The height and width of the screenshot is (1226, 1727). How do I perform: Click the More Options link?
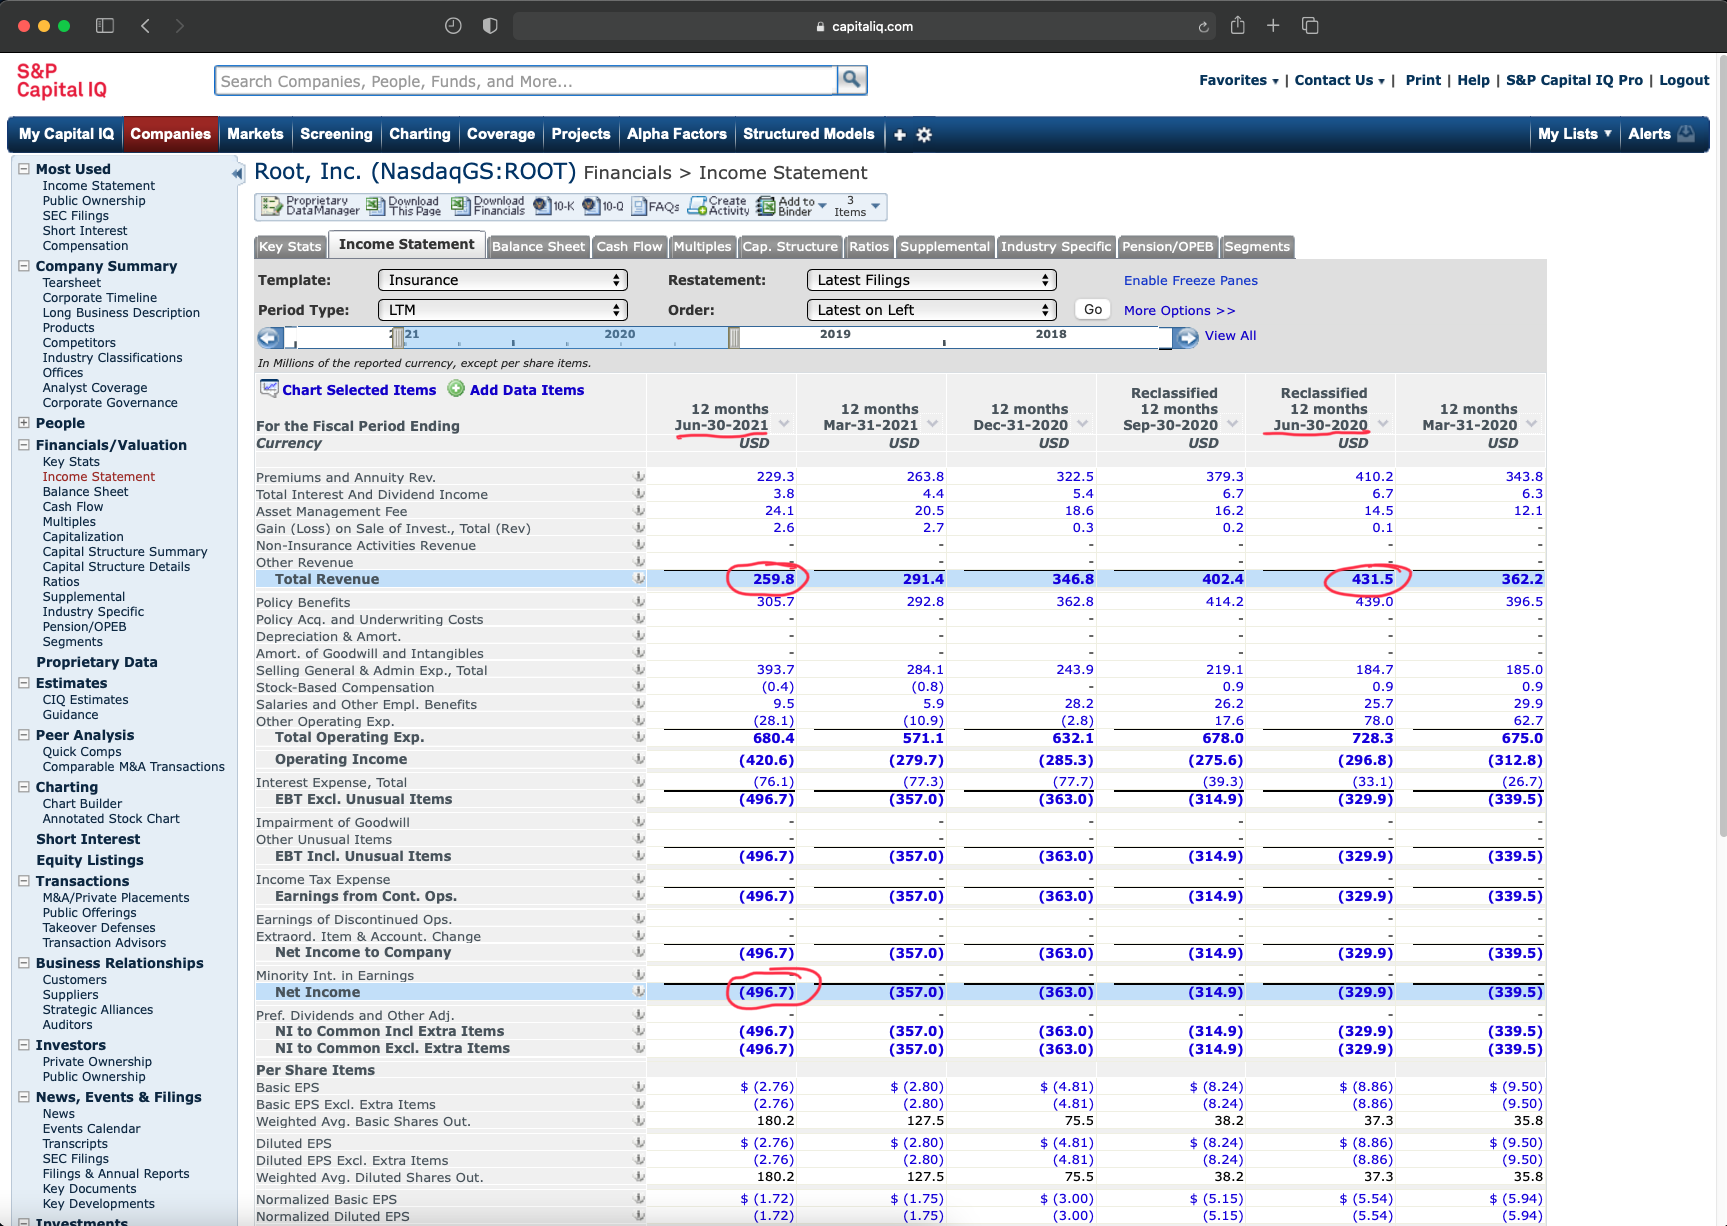point(1180,311)
